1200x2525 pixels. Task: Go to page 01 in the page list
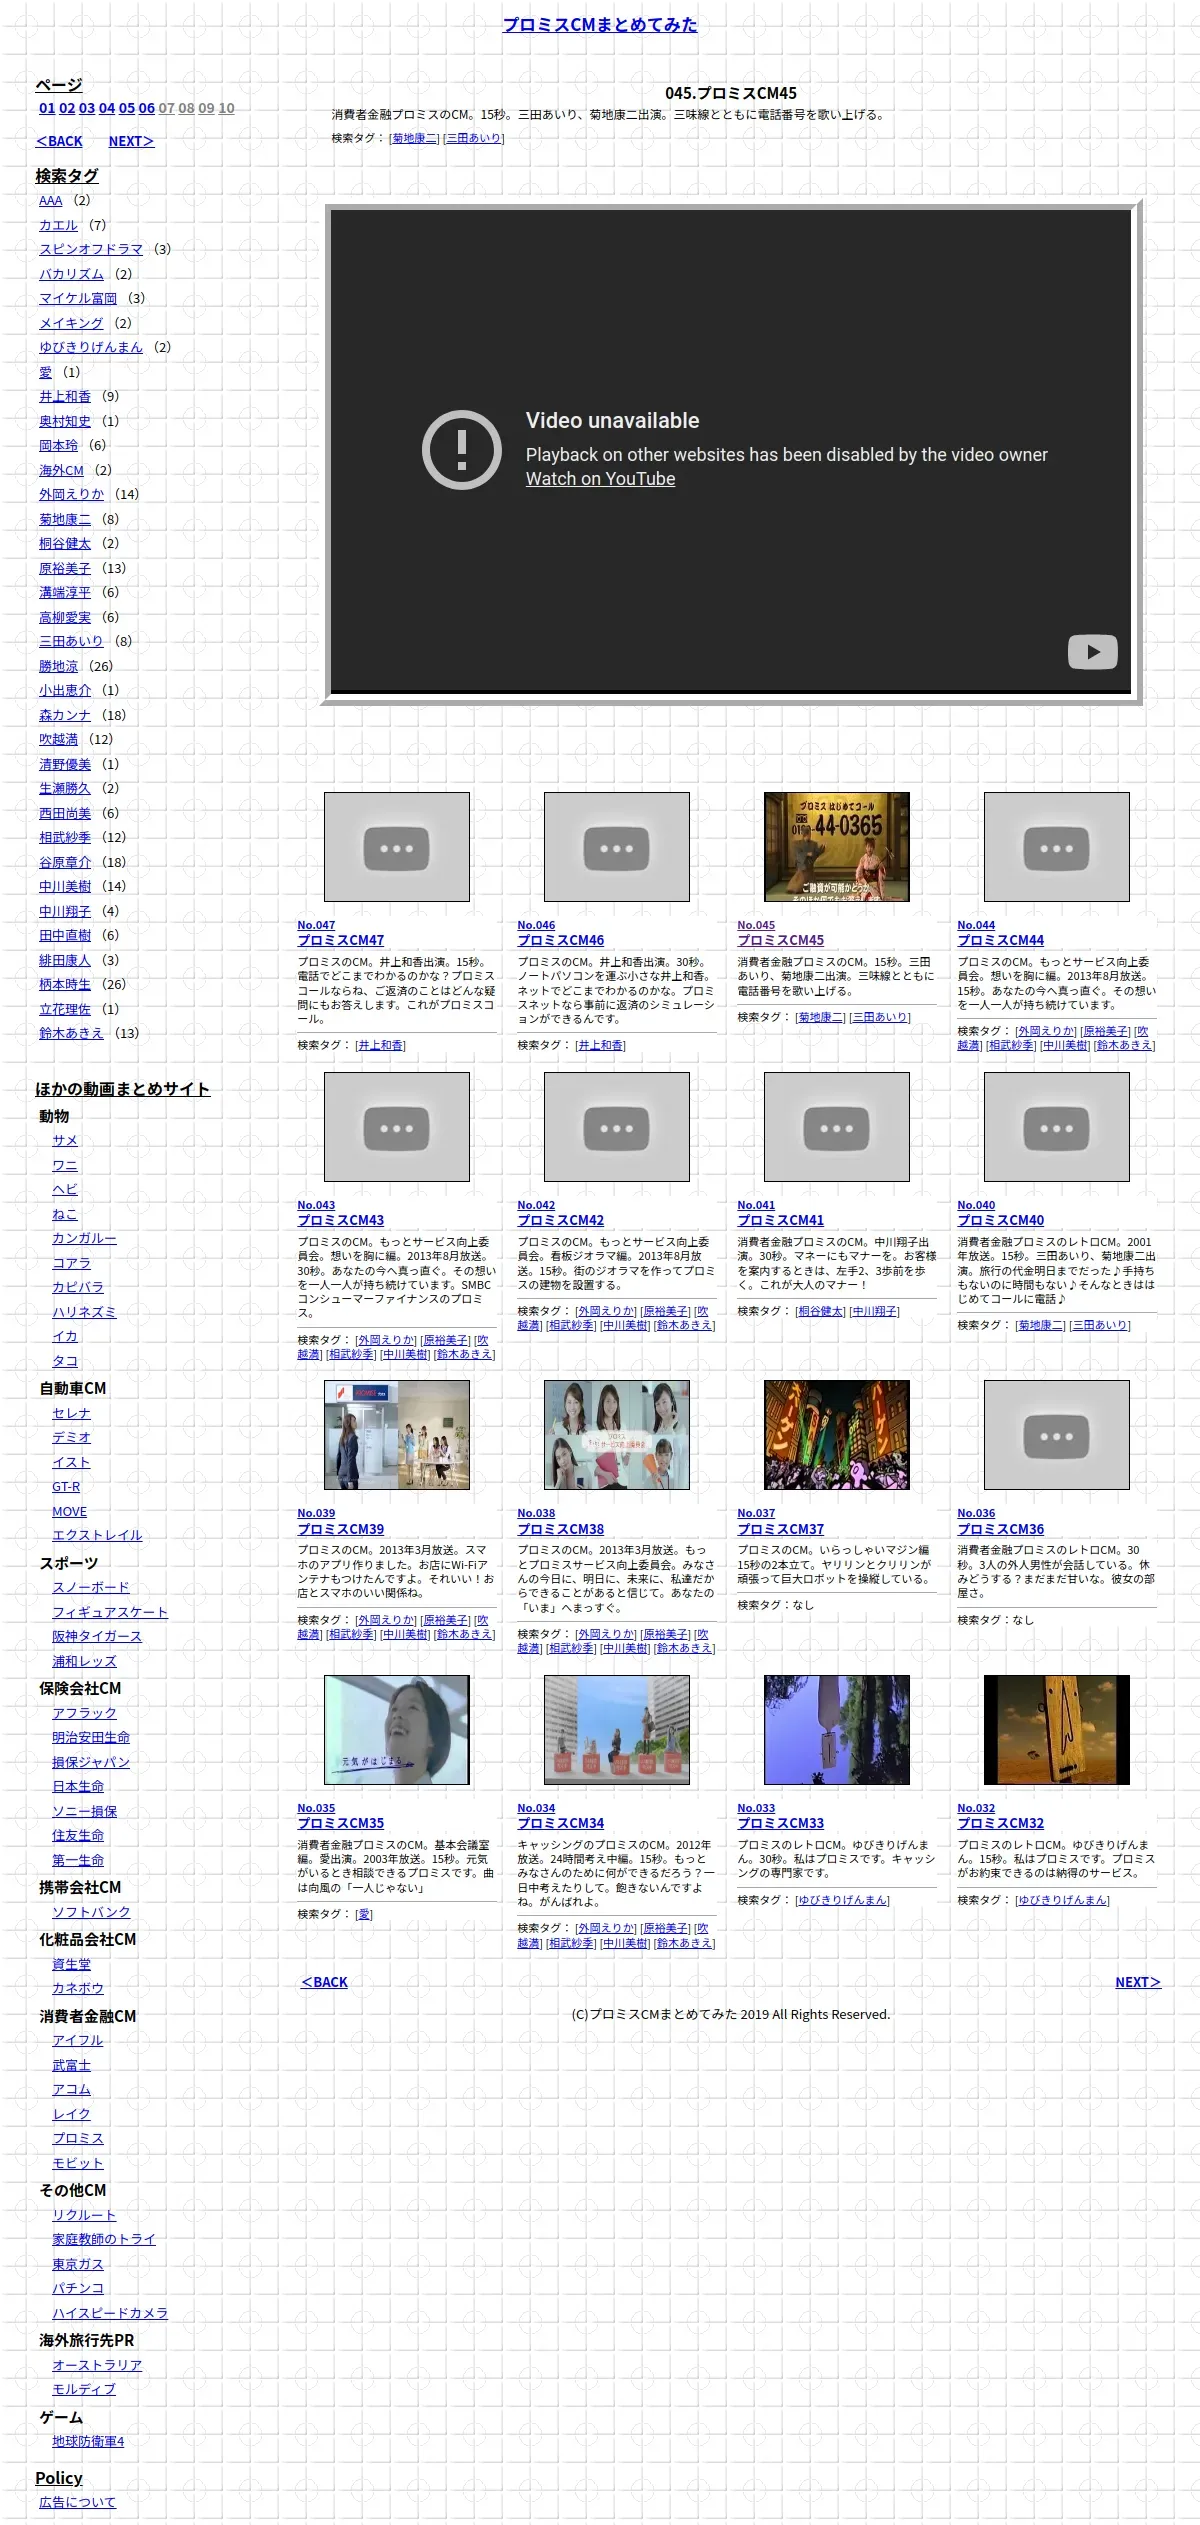47,108
